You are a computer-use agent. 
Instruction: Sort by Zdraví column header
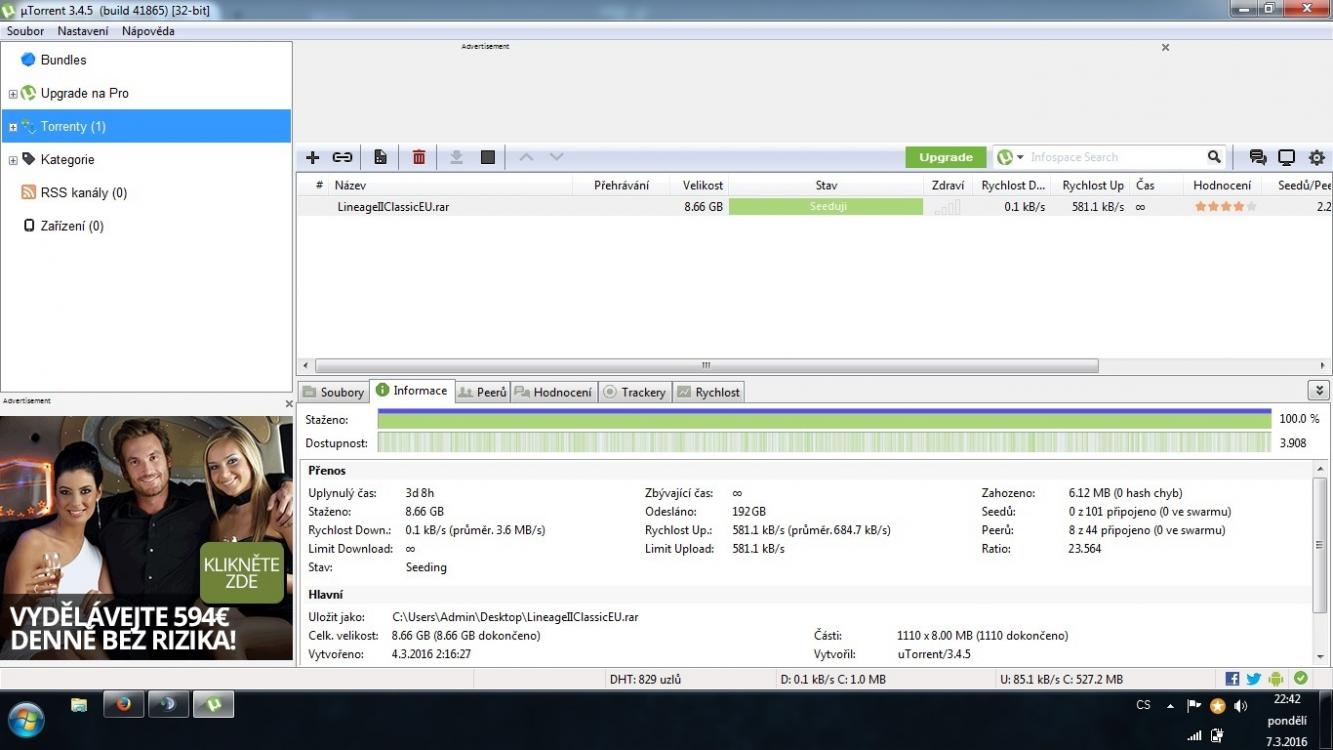coord(947,185)
